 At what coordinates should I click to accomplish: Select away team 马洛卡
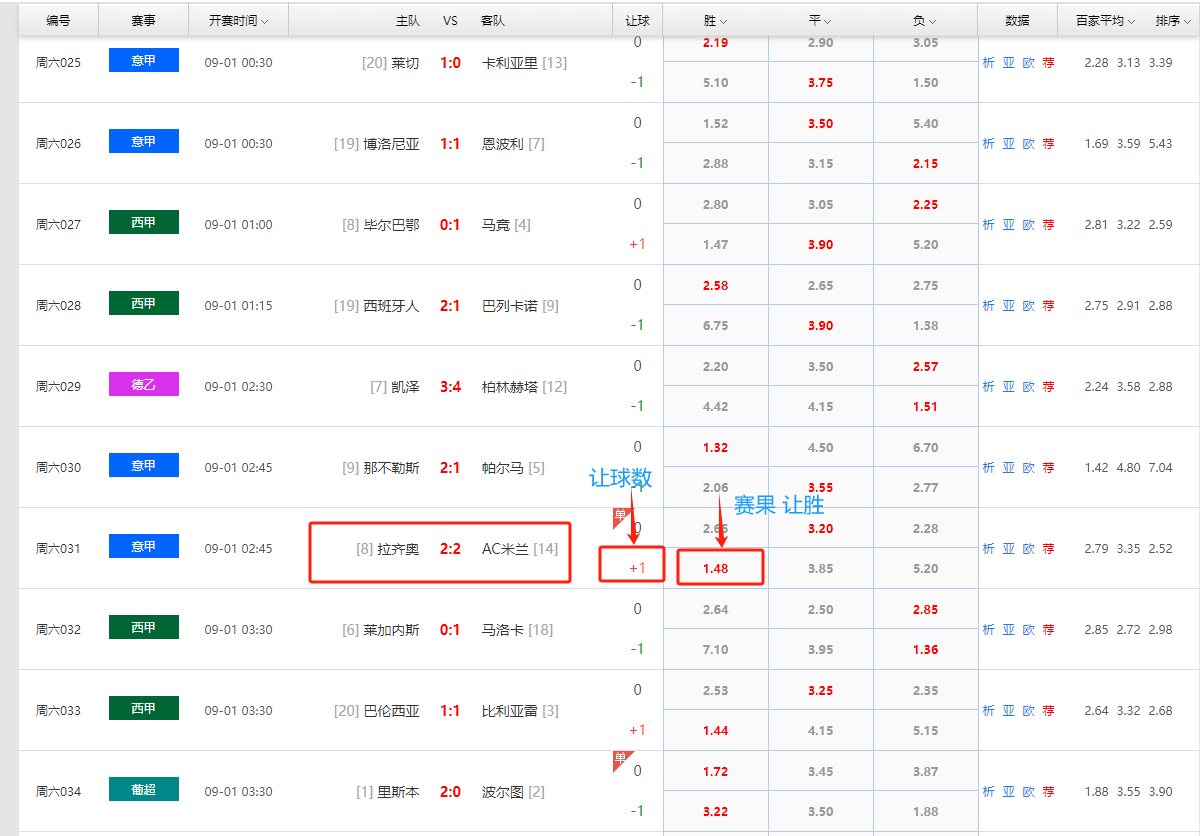(x=503, y=629)
